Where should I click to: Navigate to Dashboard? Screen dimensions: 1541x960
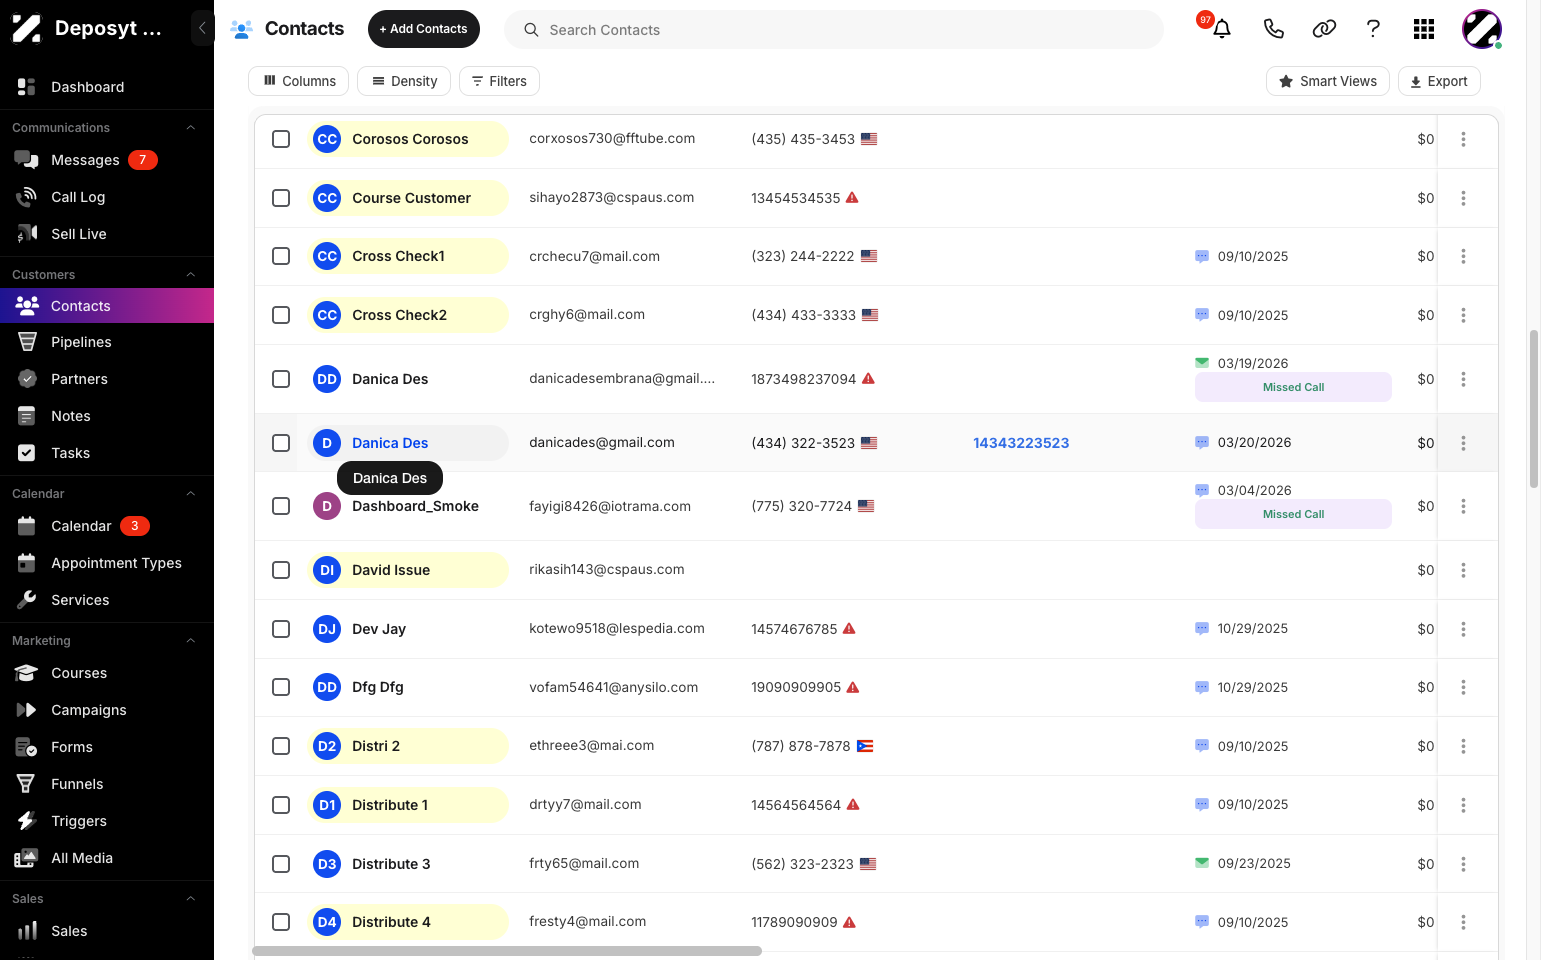(x=107, y=87)
